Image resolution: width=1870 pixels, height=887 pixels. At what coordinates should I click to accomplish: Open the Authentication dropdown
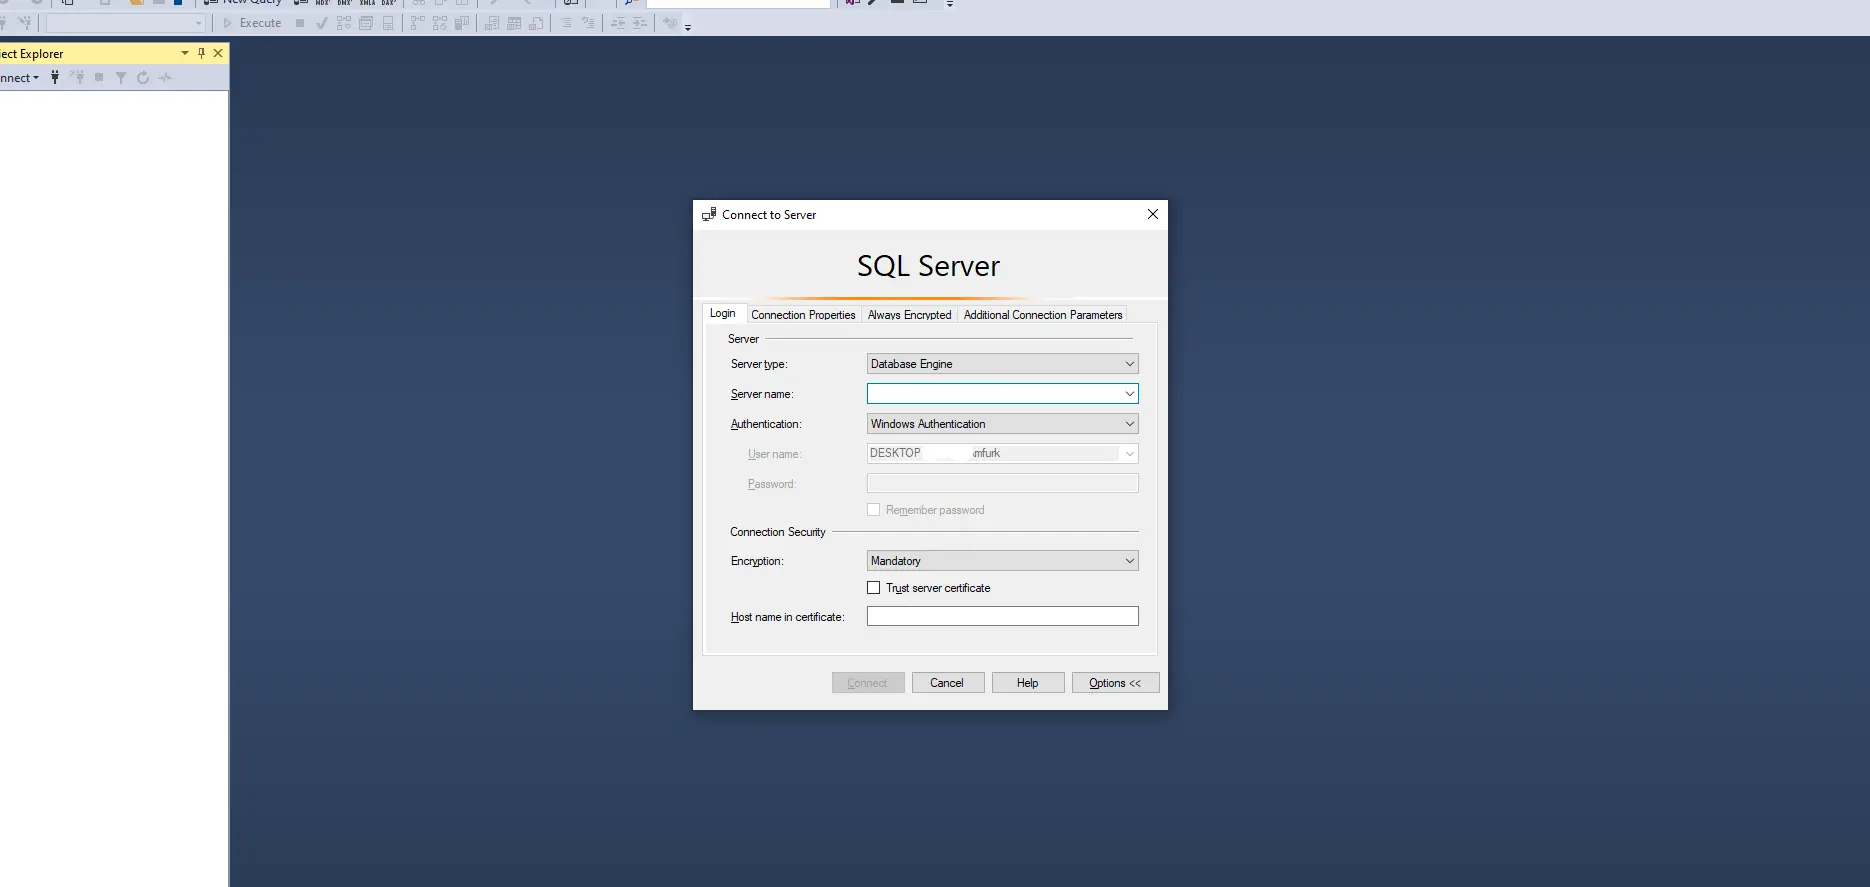coord(1002,424)
